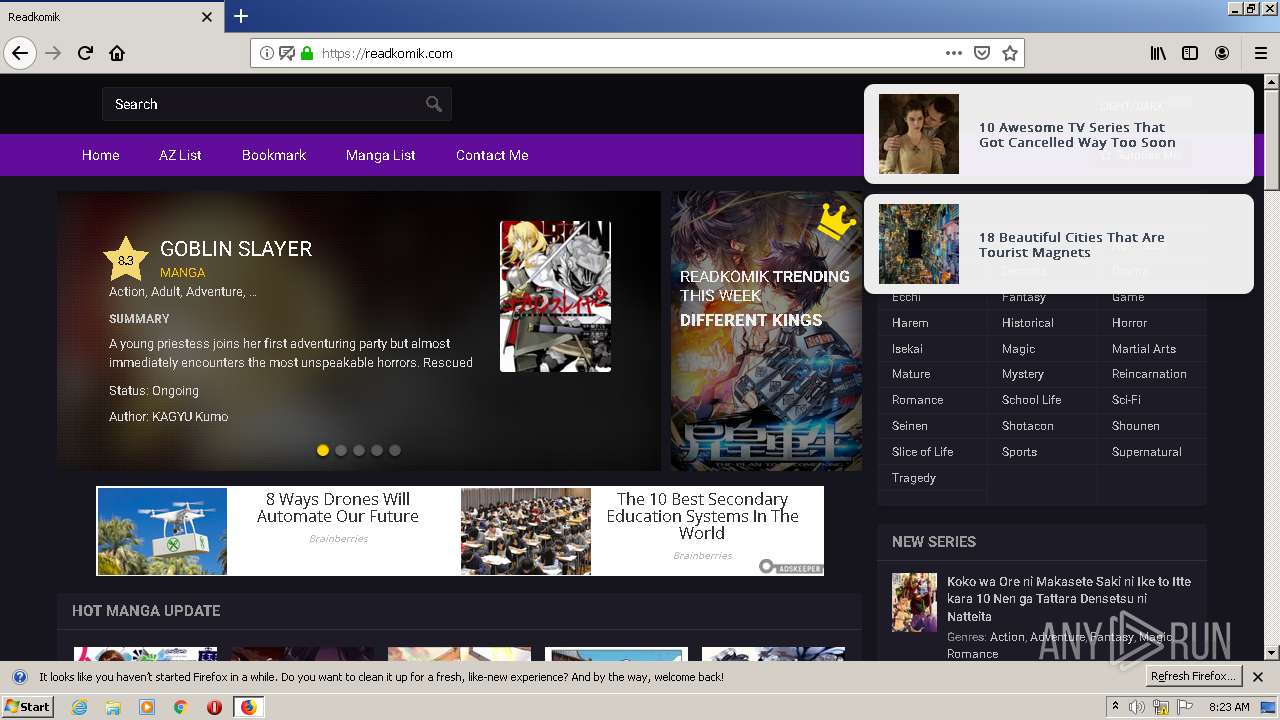1280x720 pixels.
Task: Open the Windows Start menu
Action: tap(27, 707)
